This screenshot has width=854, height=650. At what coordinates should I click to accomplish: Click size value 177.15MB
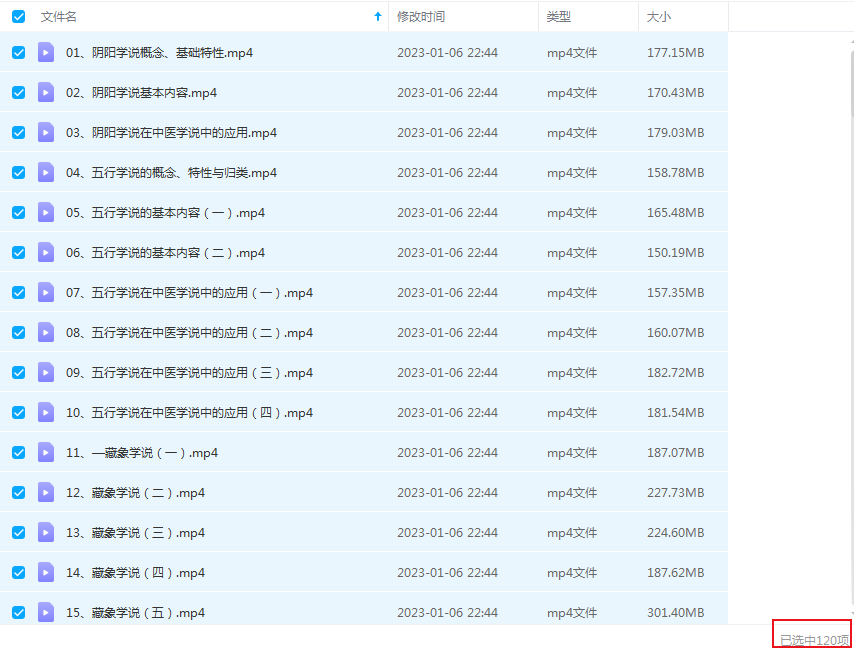[675, 53]
